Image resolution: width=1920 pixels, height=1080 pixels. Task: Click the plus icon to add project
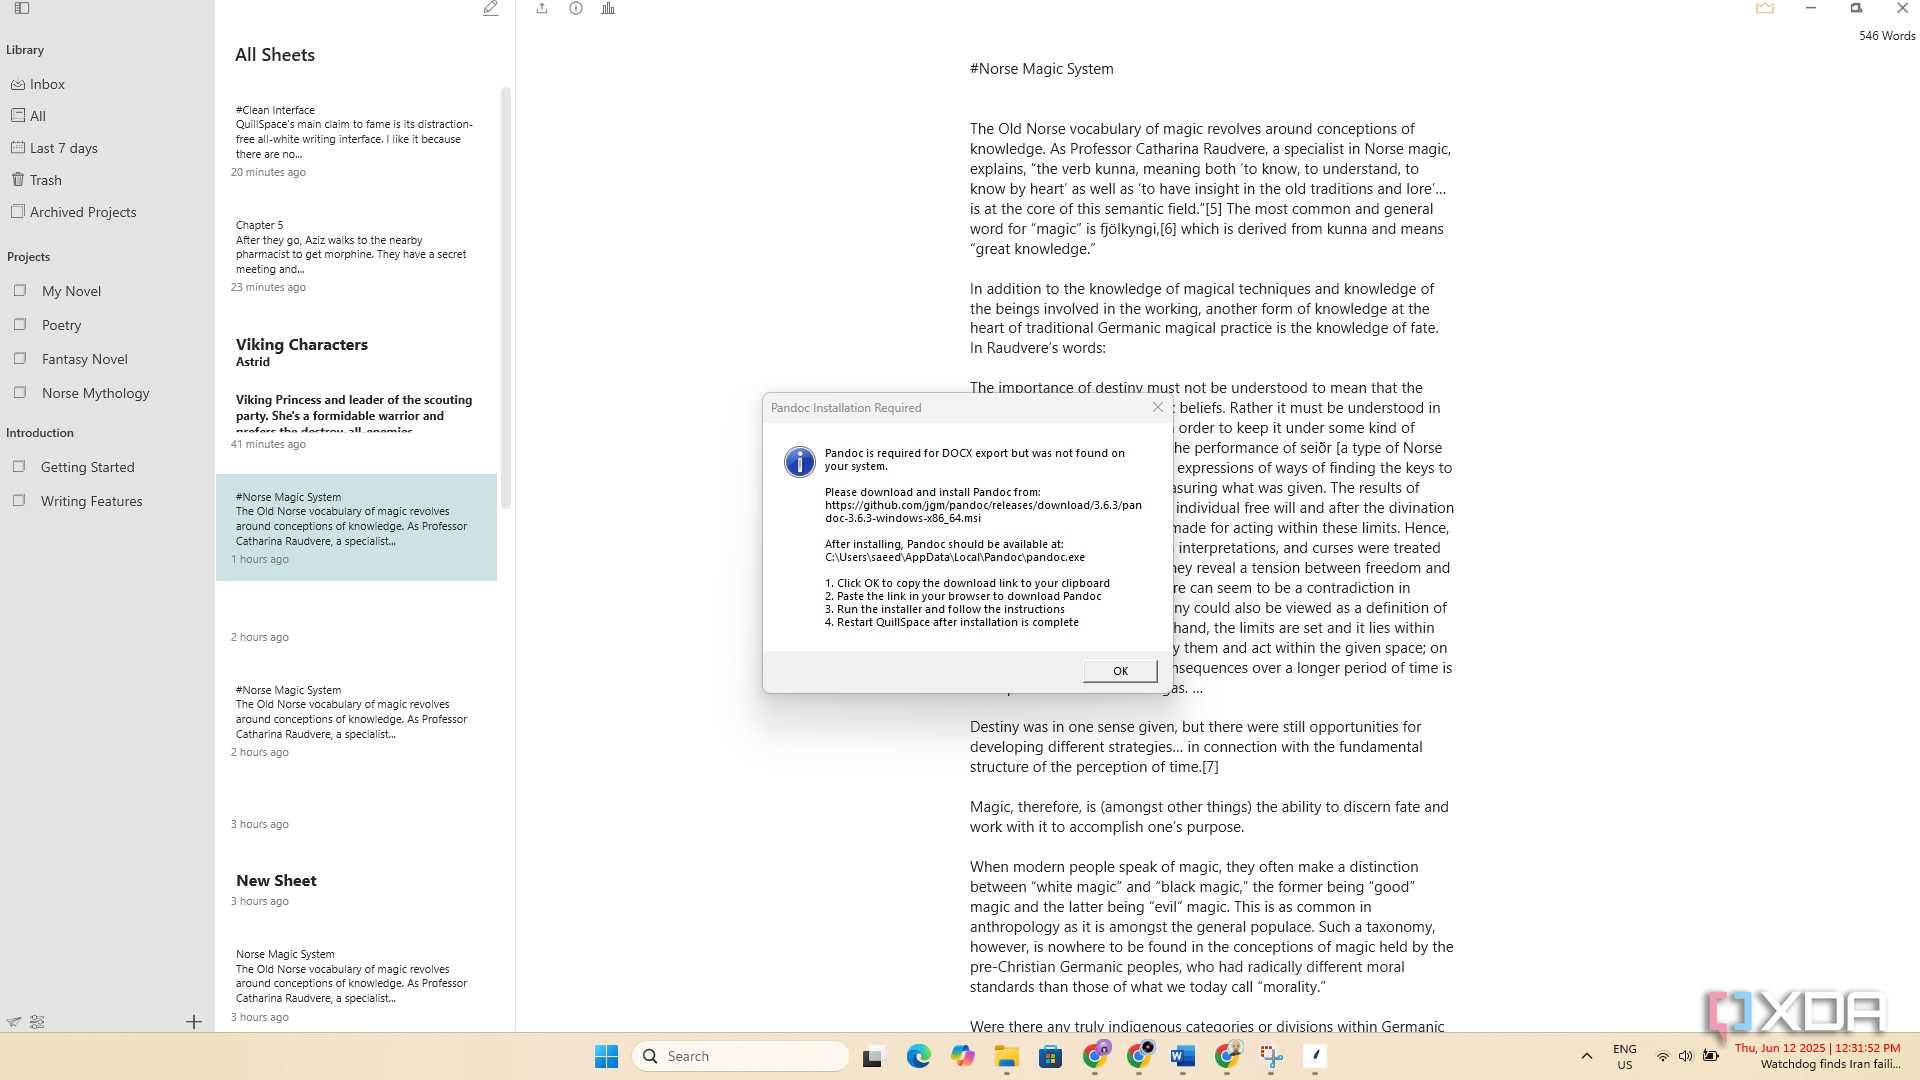click(194, 1021)
